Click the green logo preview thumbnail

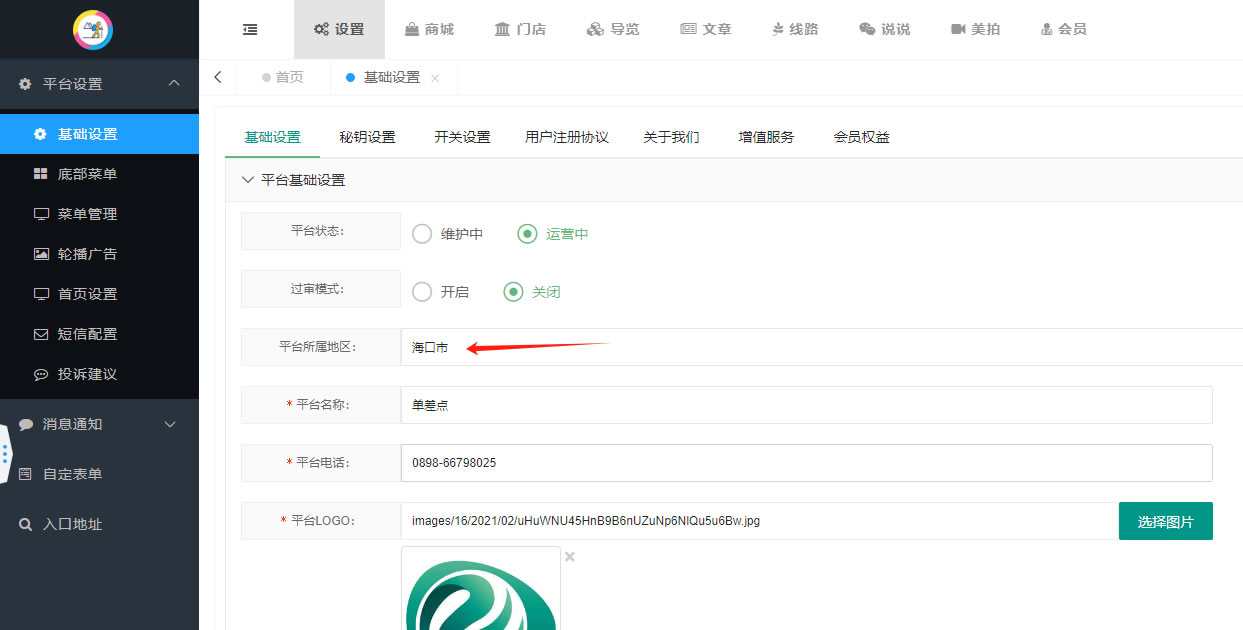[481, 589]
